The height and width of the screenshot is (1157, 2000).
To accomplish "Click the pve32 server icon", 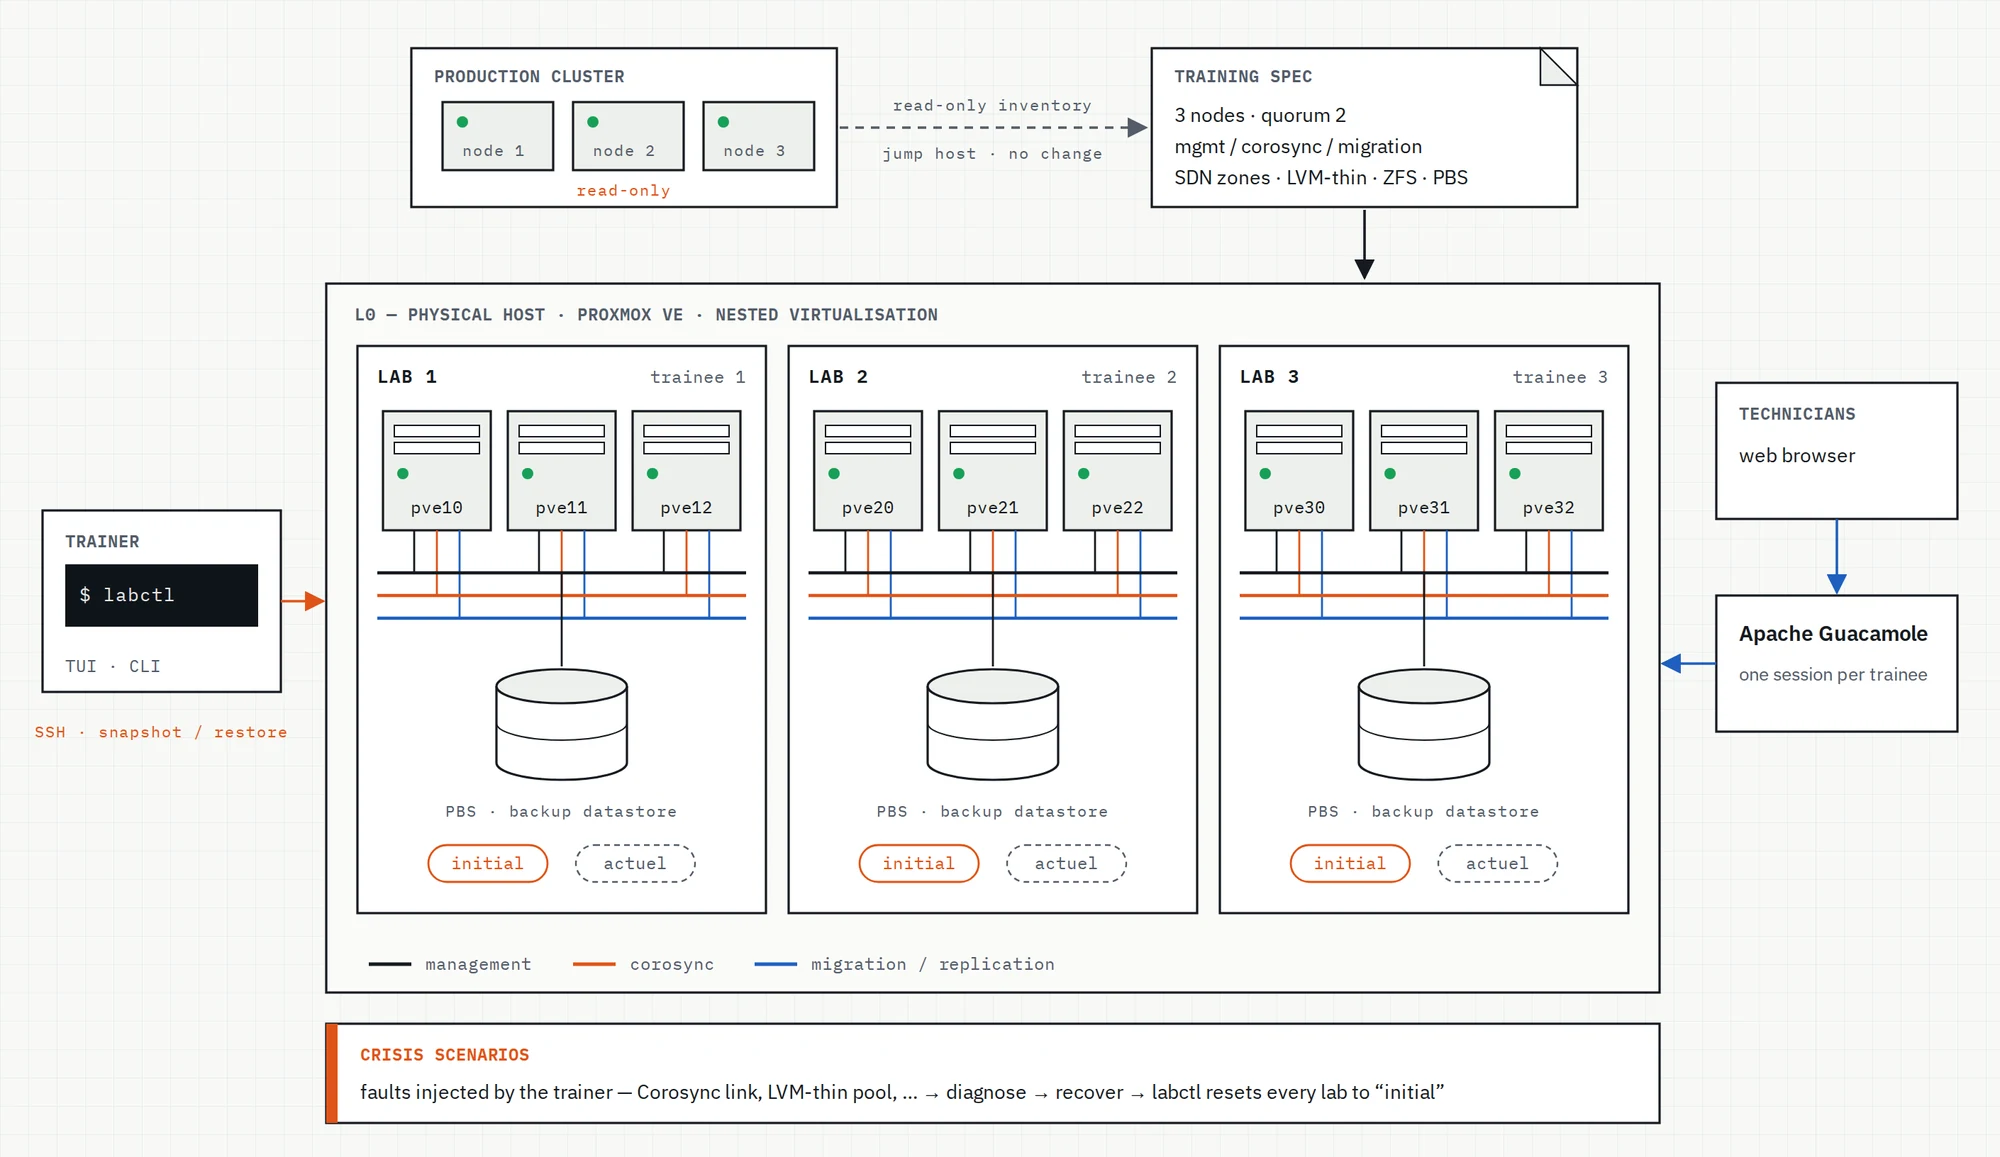I will coord(1548,470).
